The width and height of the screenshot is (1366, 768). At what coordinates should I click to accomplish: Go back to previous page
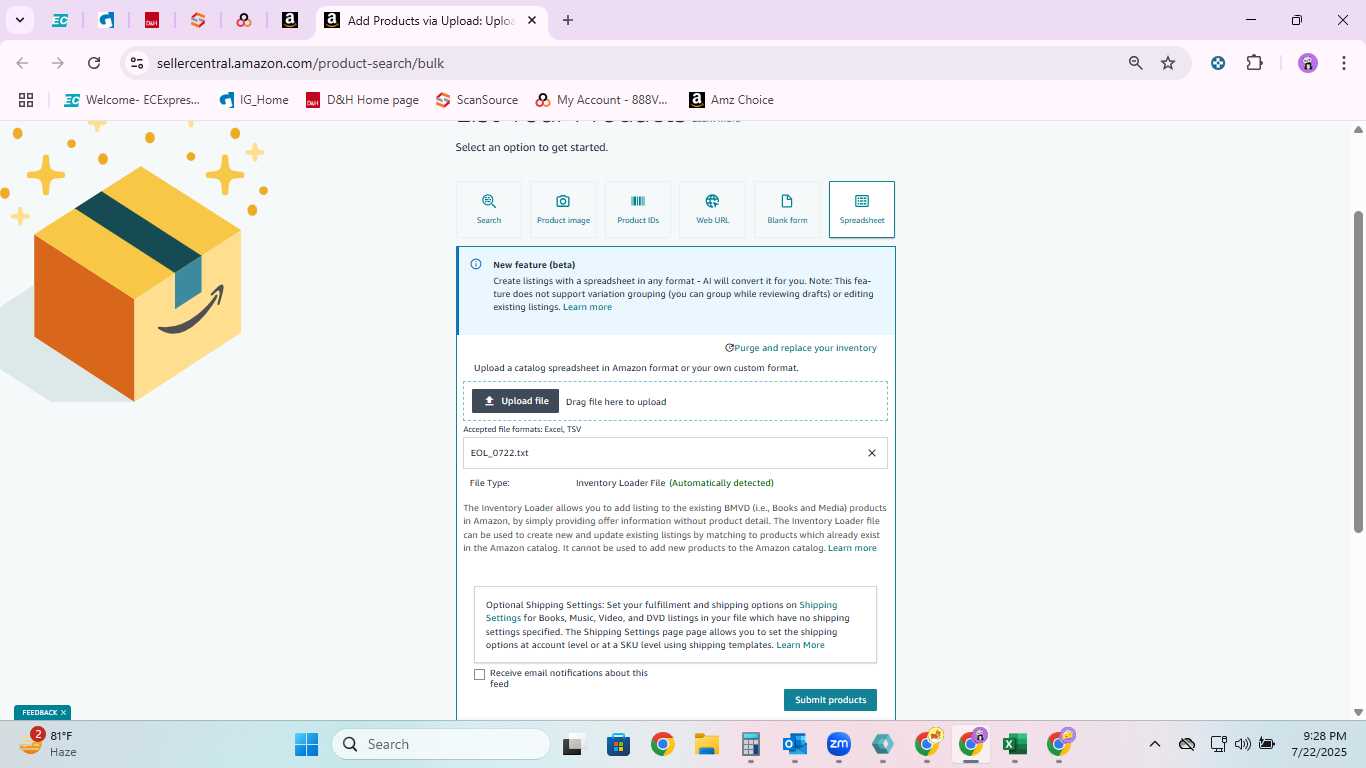pyautogui.click(x=22, y=63)
